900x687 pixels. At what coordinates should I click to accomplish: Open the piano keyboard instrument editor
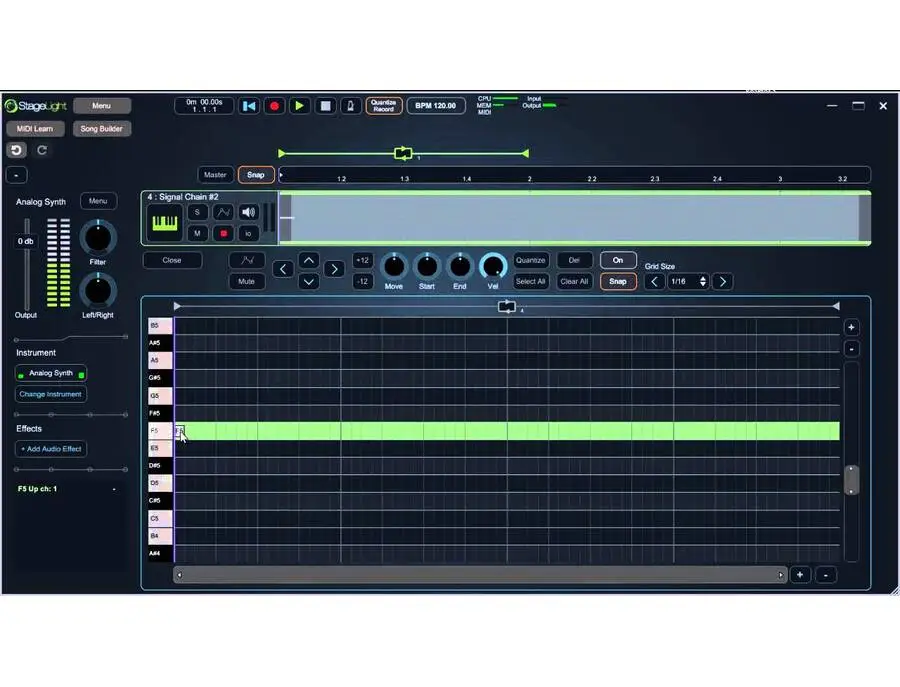tap(164, 222)
